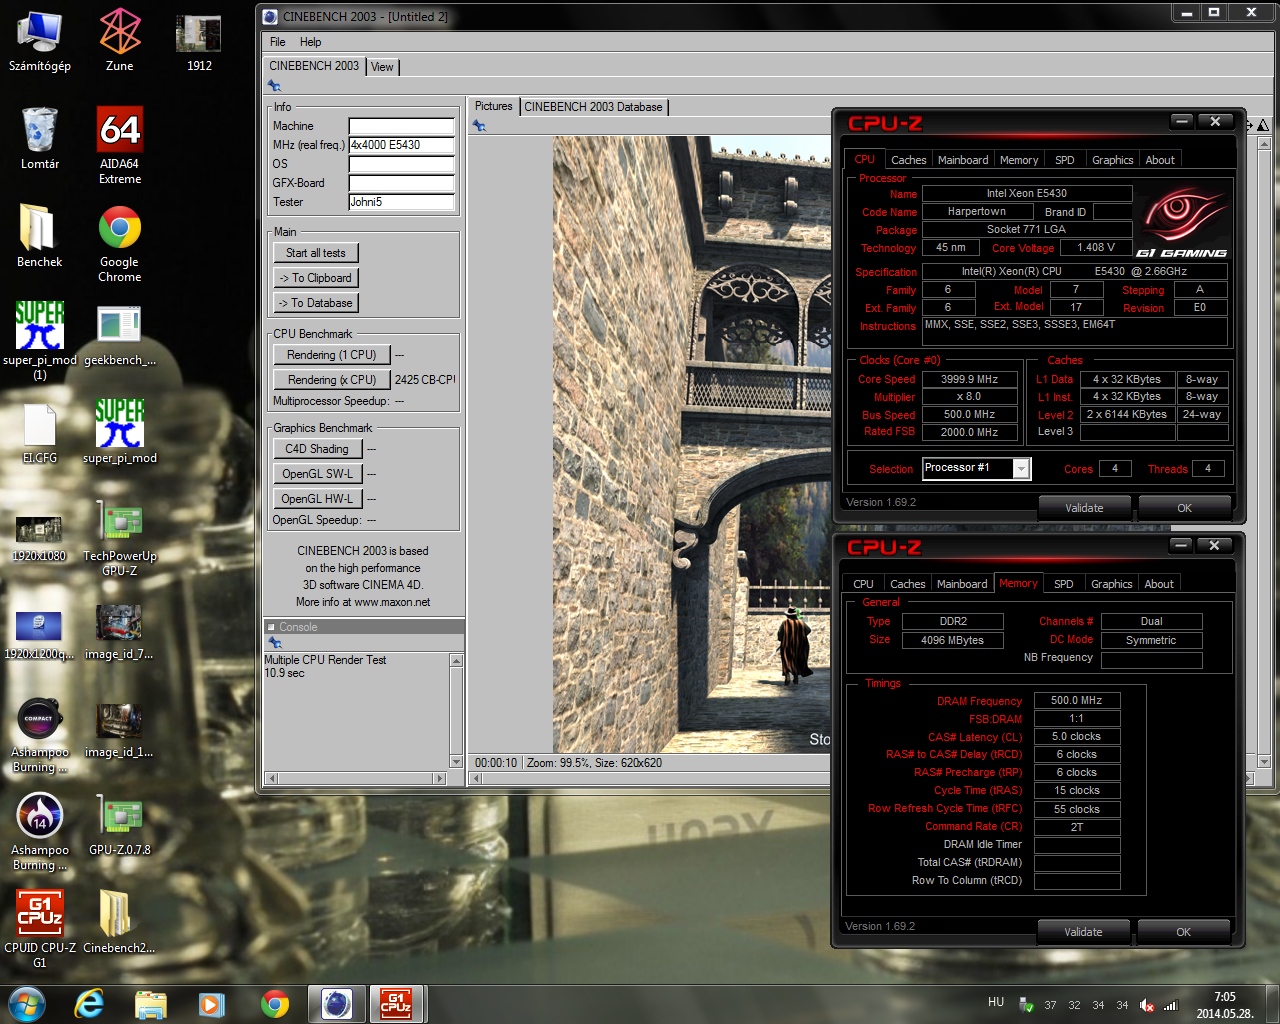Launch Chrome from the taskbar

point(275,1004)
